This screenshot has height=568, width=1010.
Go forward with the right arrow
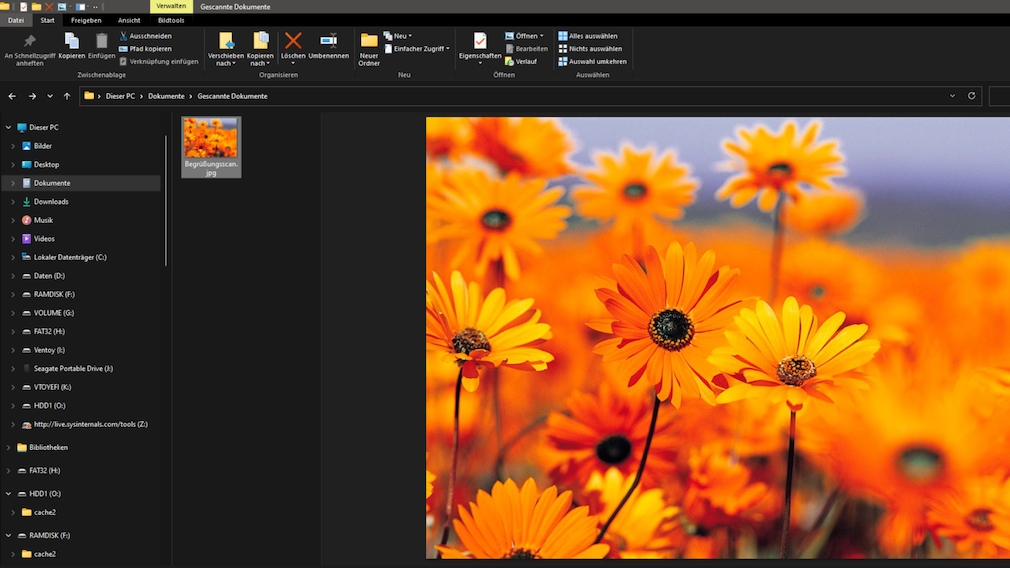(x=32, y=96)
